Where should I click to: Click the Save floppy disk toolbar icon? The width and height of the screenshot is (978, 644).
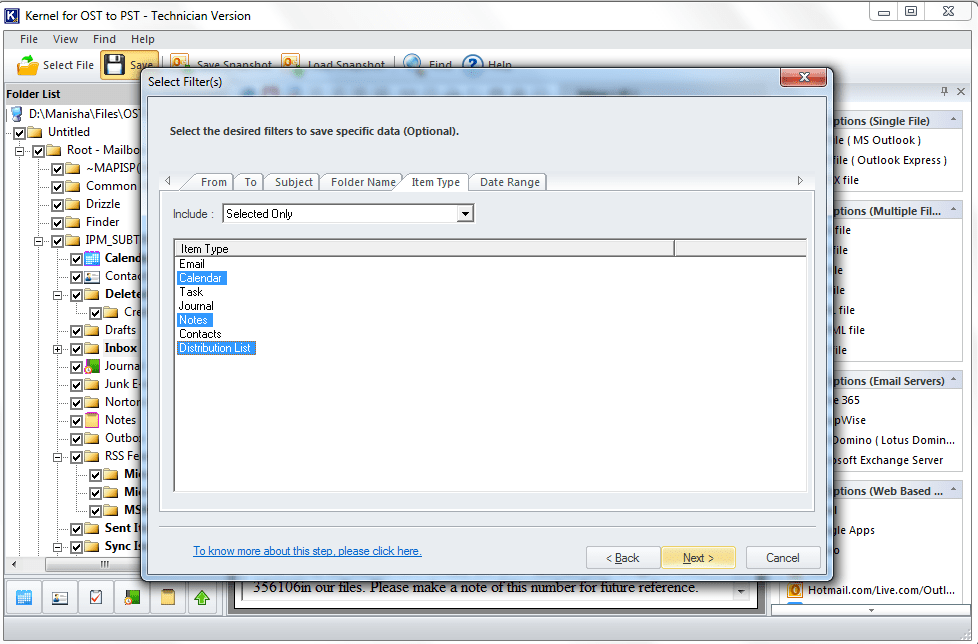[114, 65]
